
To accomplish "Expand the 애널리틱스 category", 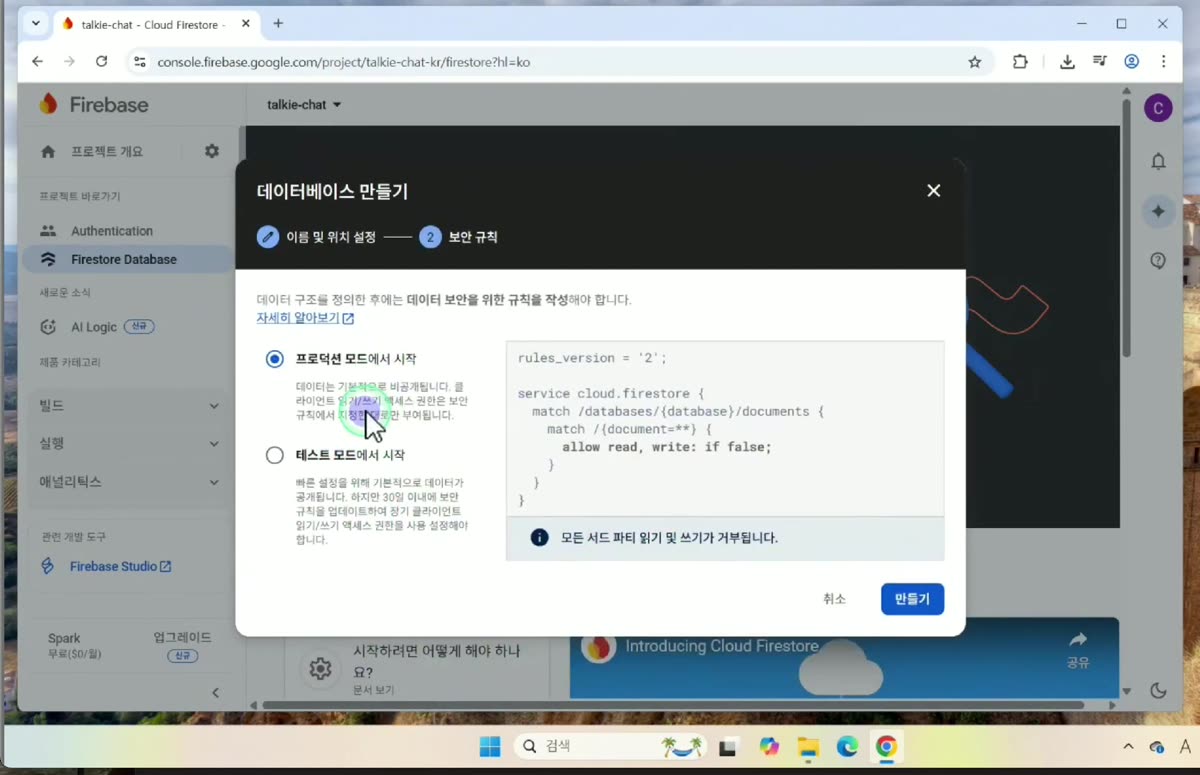I will (129, 482).
